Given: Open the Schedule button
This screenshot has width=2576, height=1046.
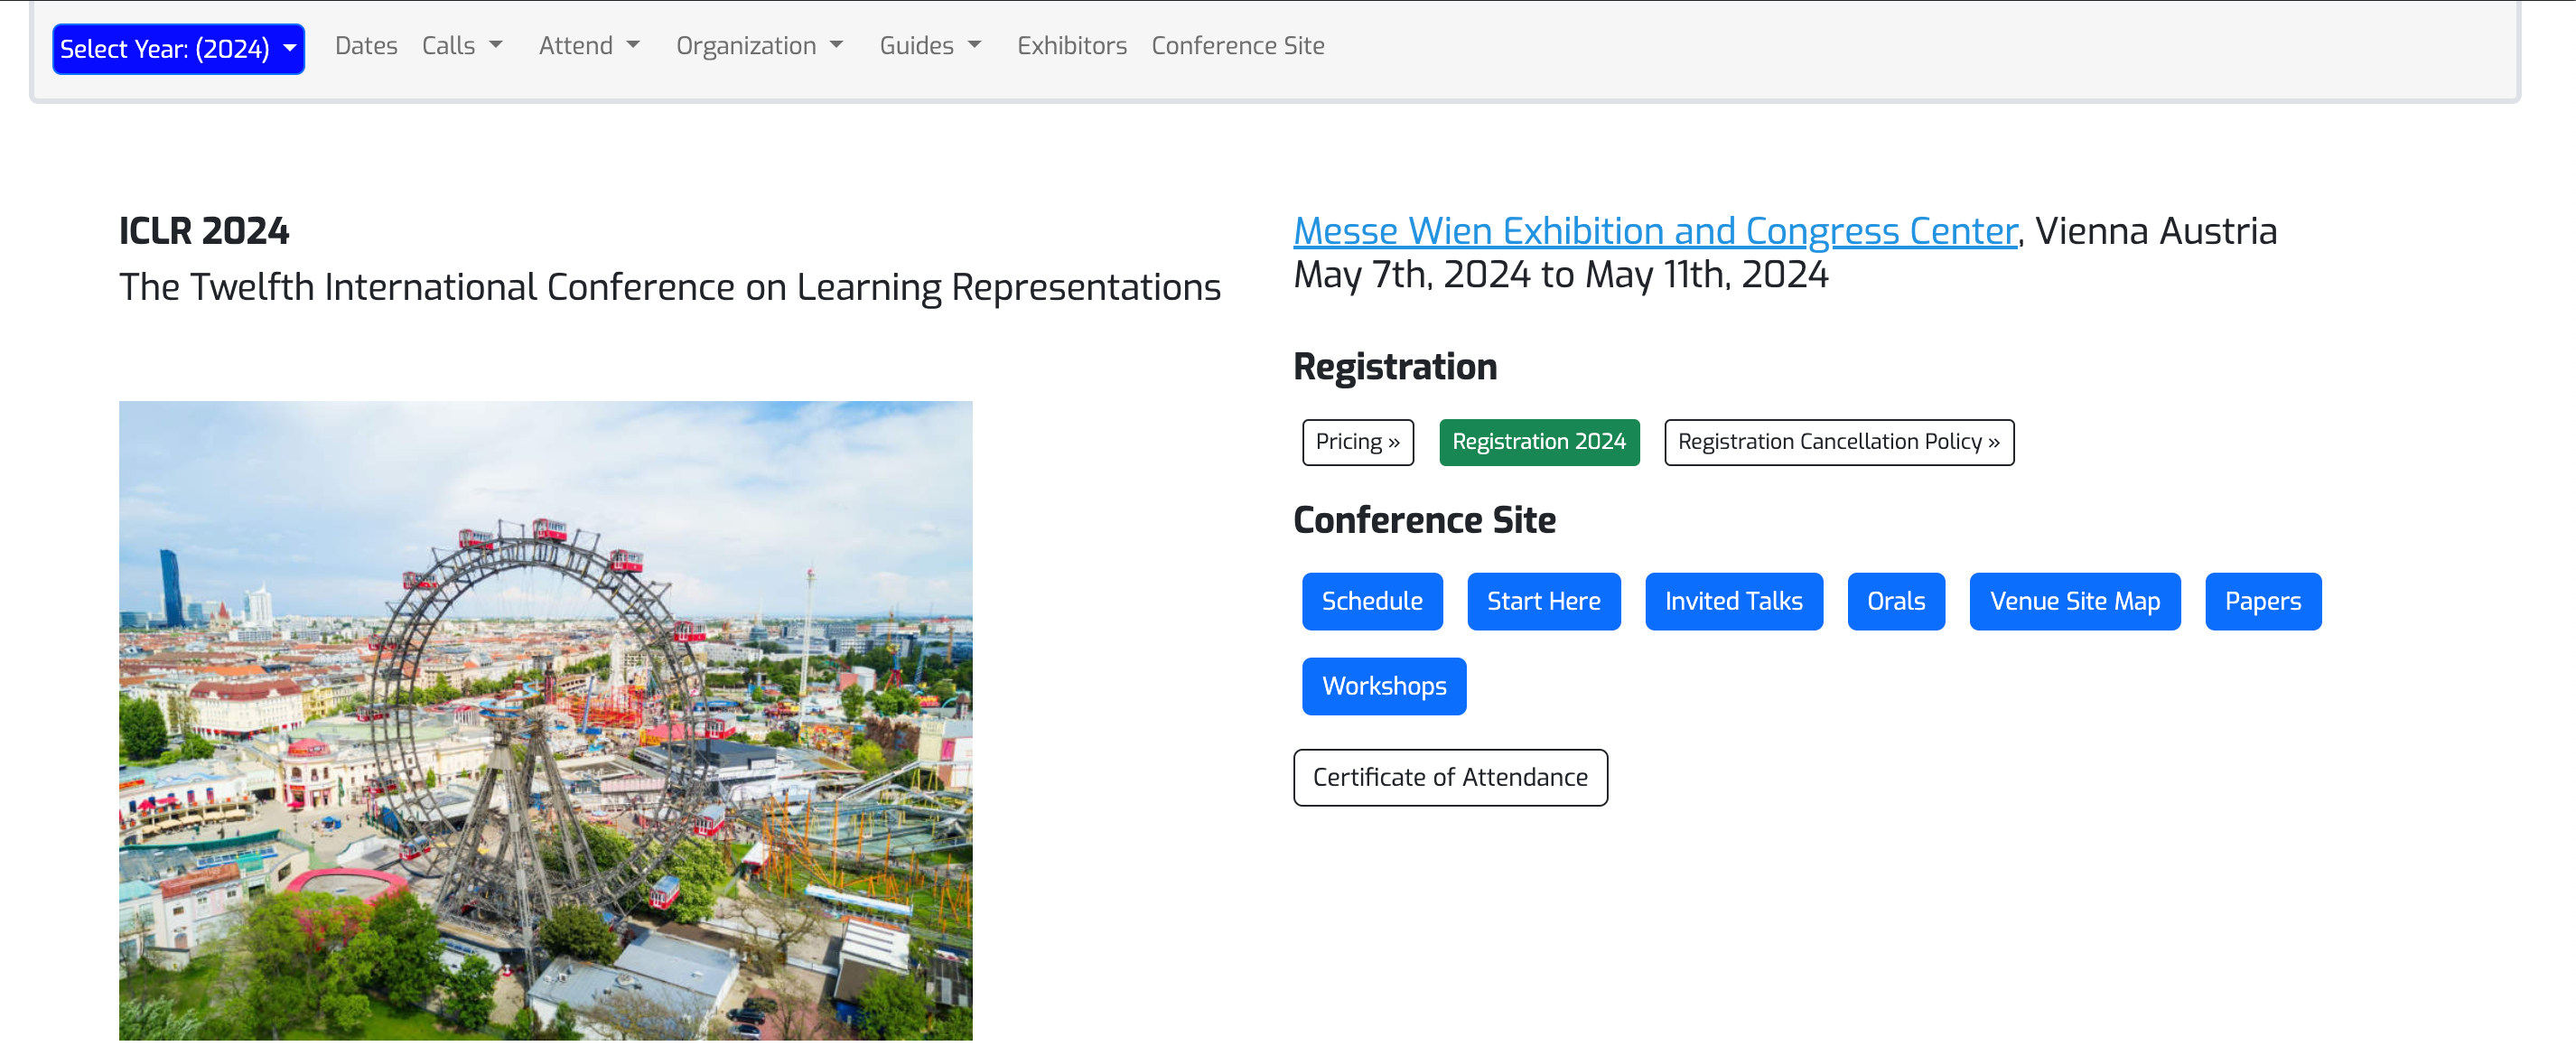Looking at the screenshot, I should [x=1371, y=601].
